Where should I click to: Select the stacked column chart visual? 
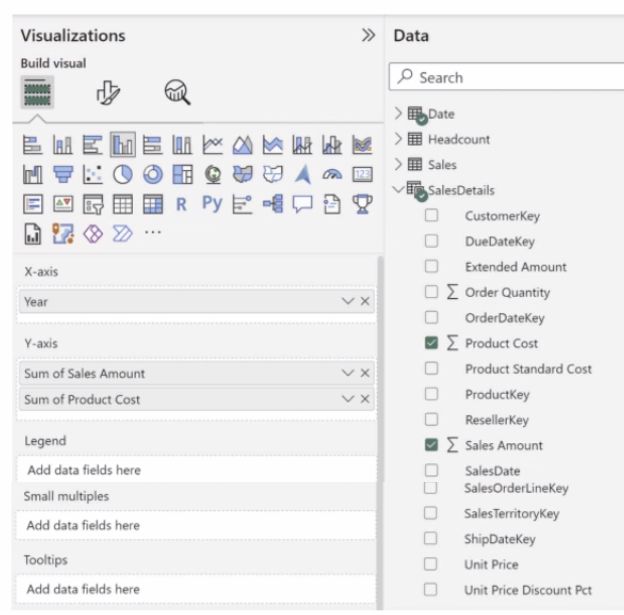pos(62,144)
